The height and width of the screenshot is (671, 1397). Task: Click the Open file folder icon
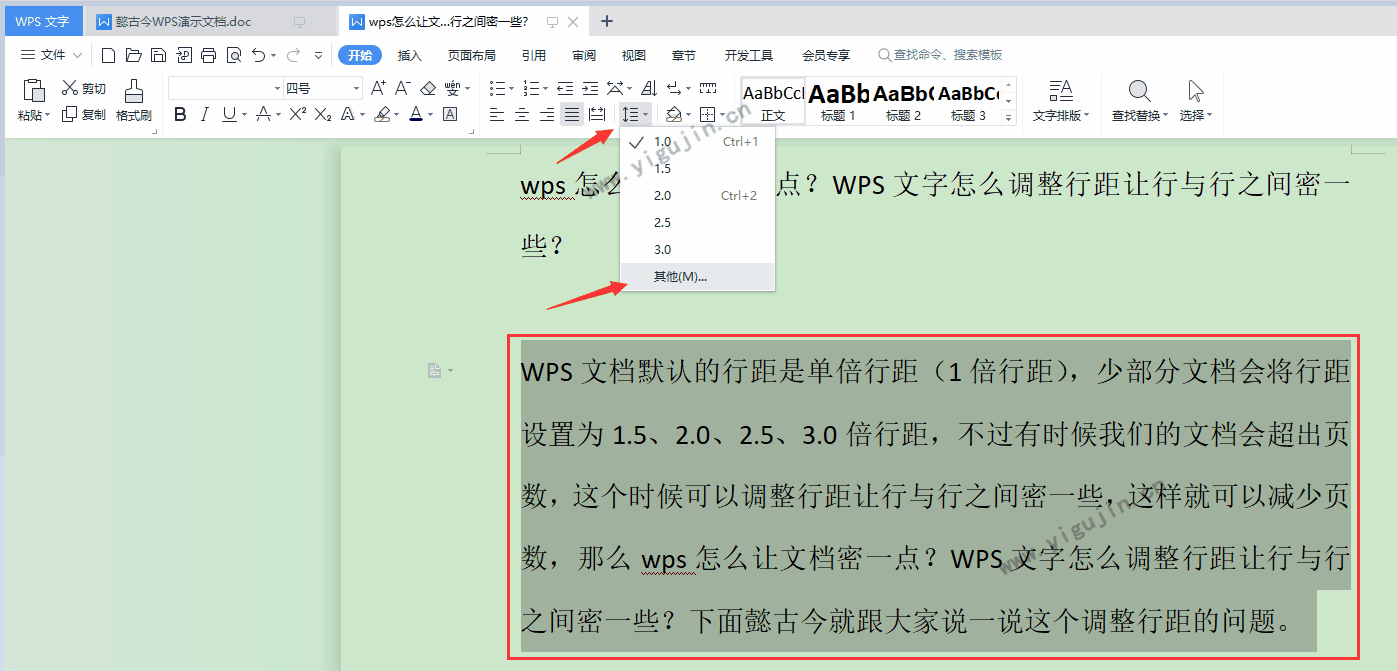tap(134, 55)
